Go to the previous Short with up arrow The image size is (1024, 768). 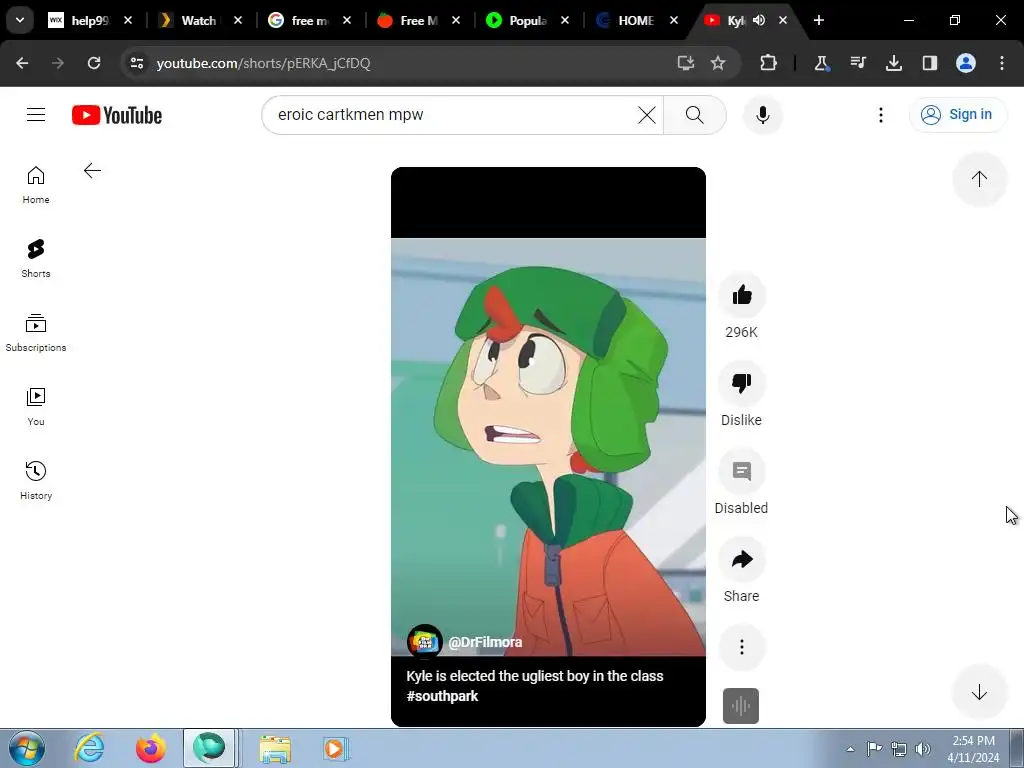pyautogui.click(x=979, y=179)
